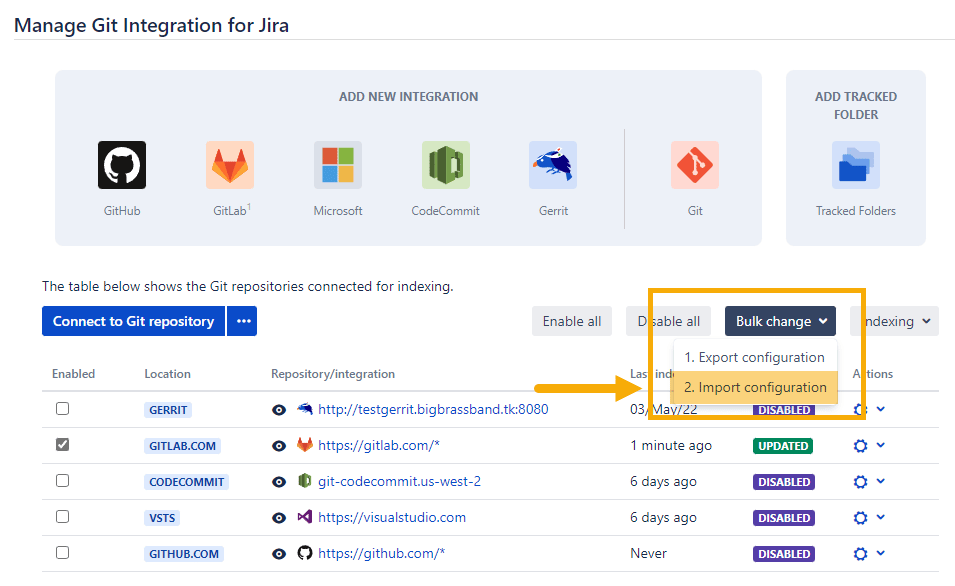Viewport: 955px width, 586px height.
Task: Tick the GITHUB.COM repository checkbox
Action: (63, 553)
